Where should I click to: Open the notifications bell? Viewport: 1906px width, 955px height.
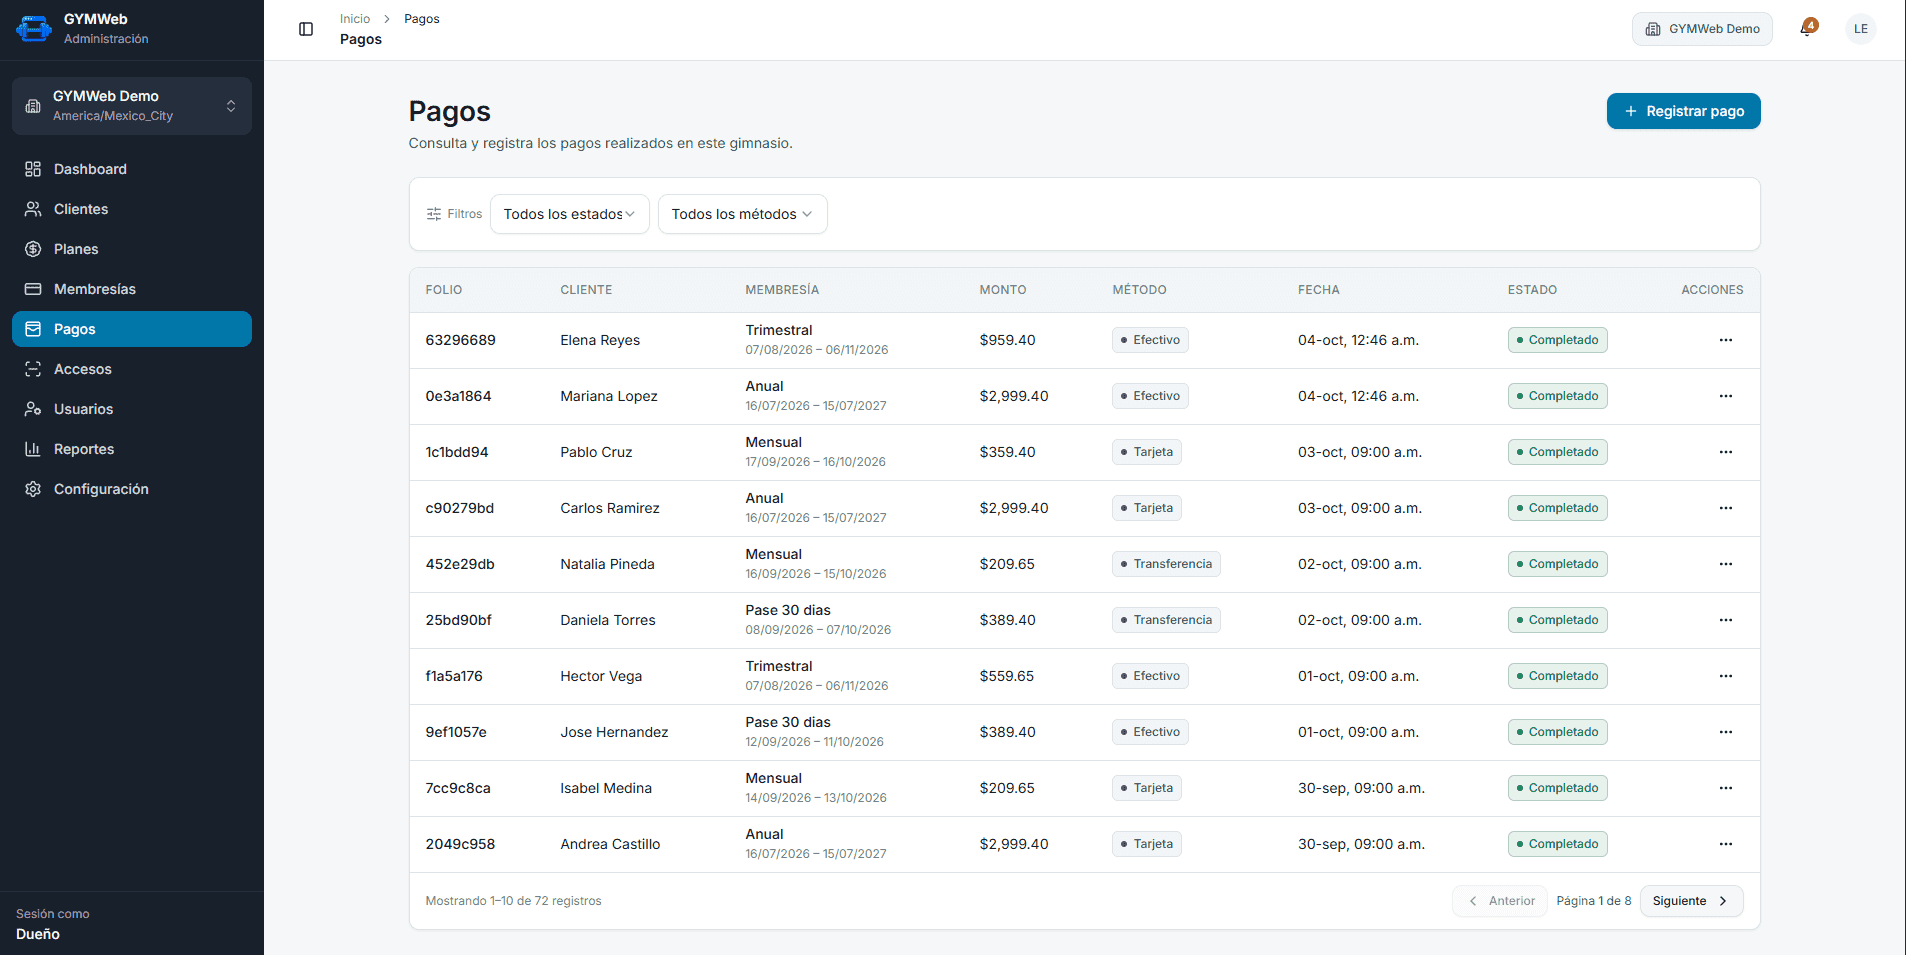(1808, 28)
